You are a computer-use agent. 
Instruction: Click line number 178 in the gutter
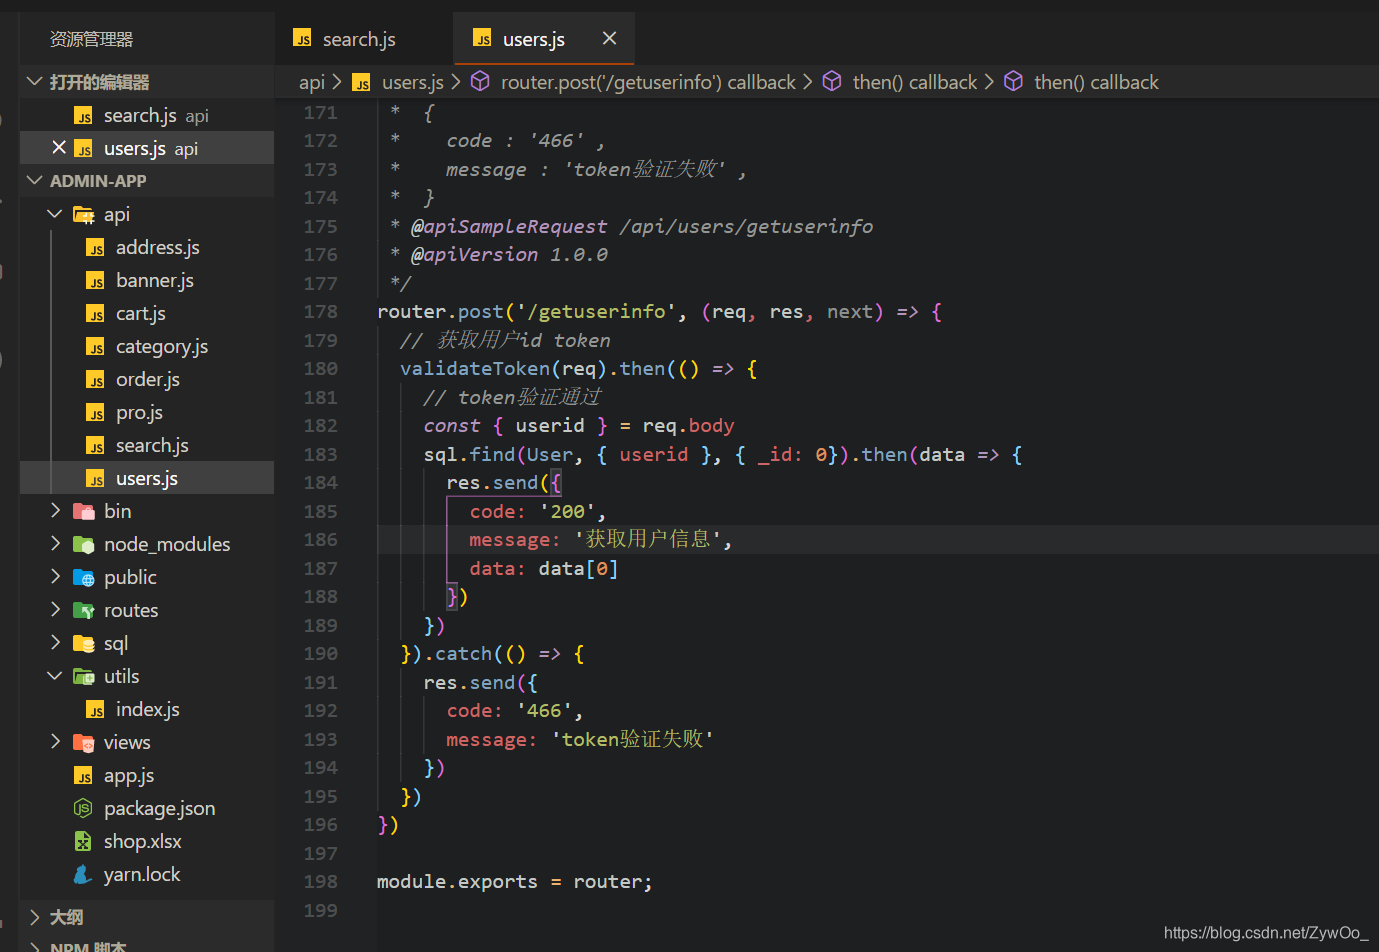point(321,312)
